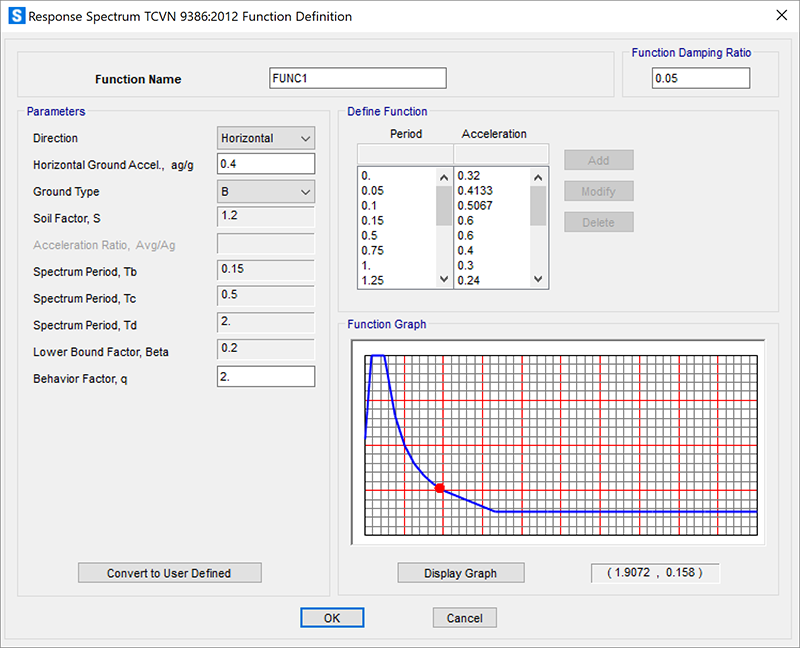Select period value 0.75 in the list
800x648 pixels.
373,251
